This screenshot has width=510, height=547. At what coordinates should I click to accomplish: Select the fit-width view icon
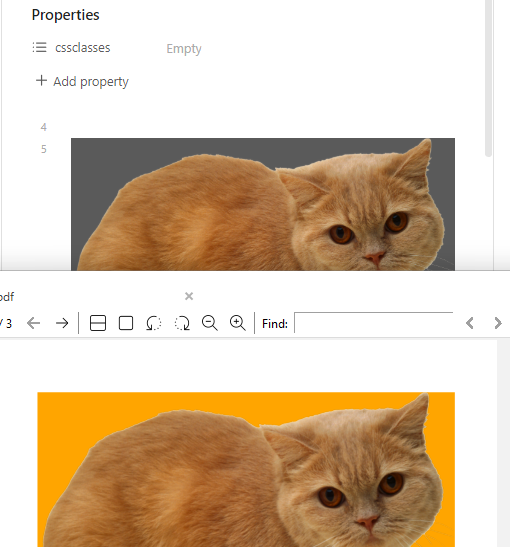(x=98, y=323)
